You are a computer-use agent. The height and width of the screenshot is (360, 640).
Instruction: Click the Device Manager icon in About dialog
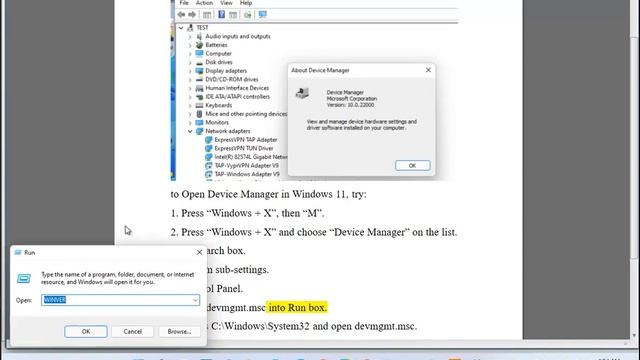(302, 93)
